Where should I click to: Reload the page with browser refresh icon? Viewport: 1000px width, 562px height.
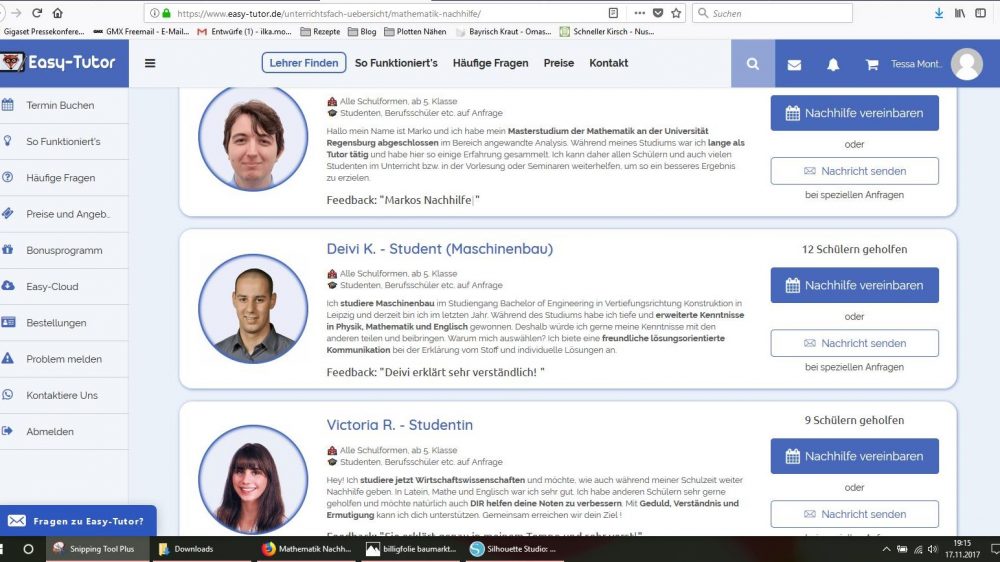pos(37,13)
